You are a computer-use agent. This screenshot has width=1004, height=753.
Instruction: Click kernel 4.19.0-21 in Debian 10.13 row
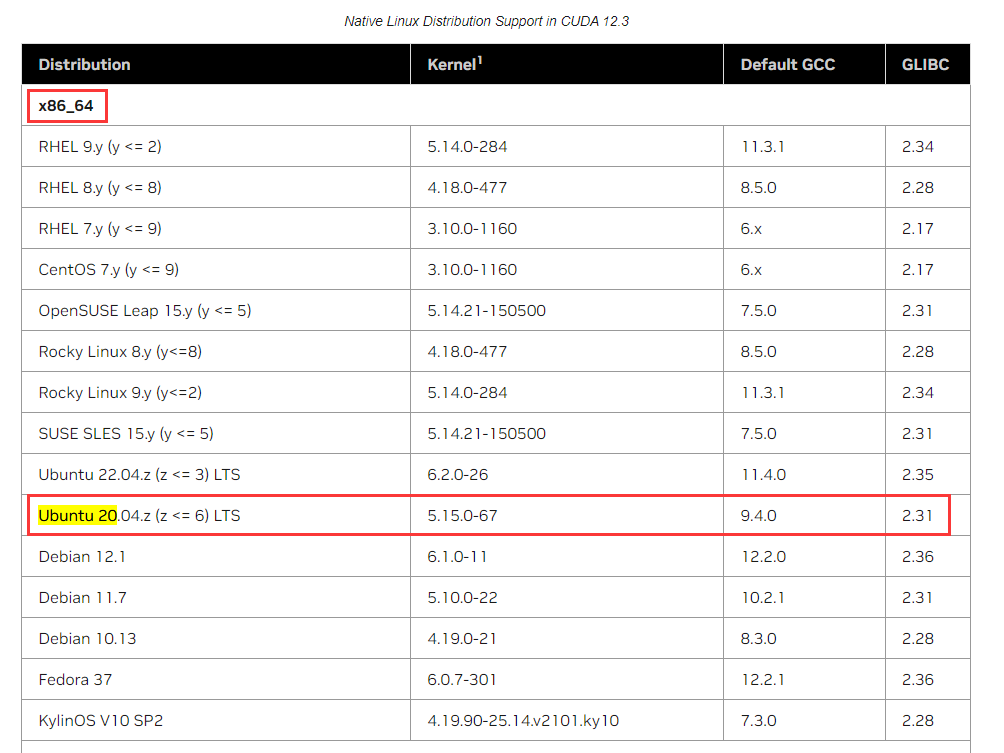[x=462, y=638]
